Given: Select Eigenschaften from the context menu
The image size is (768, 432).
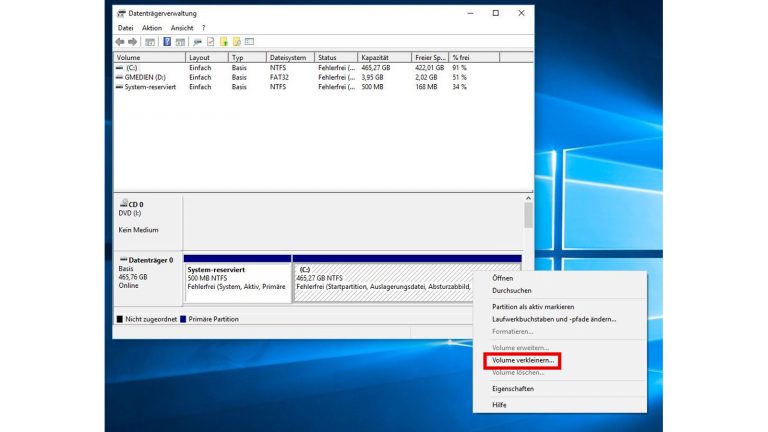Looking at the screenshot, I should [512, 388].
